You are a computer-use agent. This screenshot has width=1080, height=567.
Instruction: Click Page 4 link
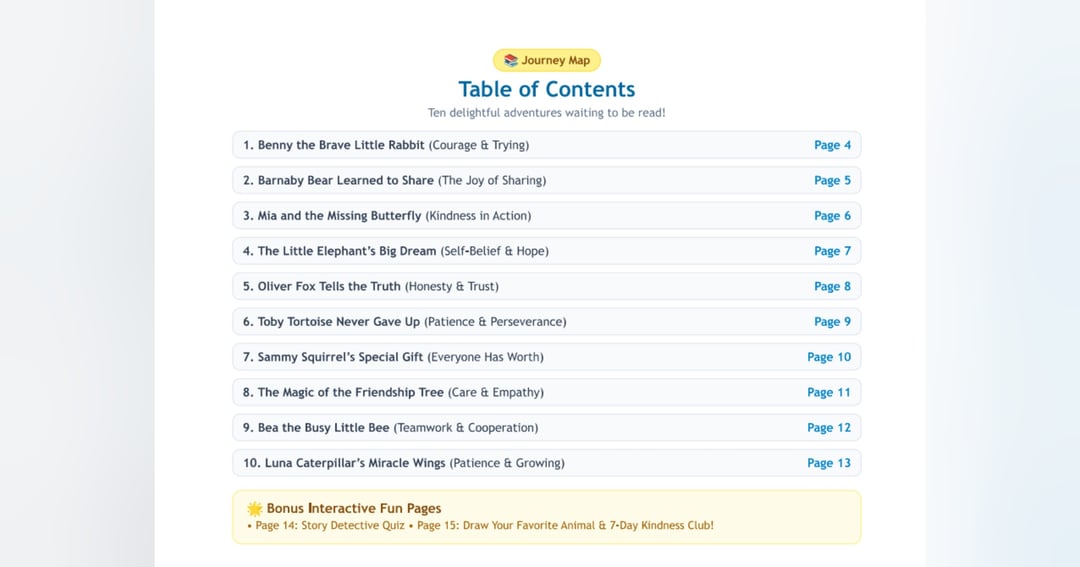pyautogui.click(x=832, y=145)
